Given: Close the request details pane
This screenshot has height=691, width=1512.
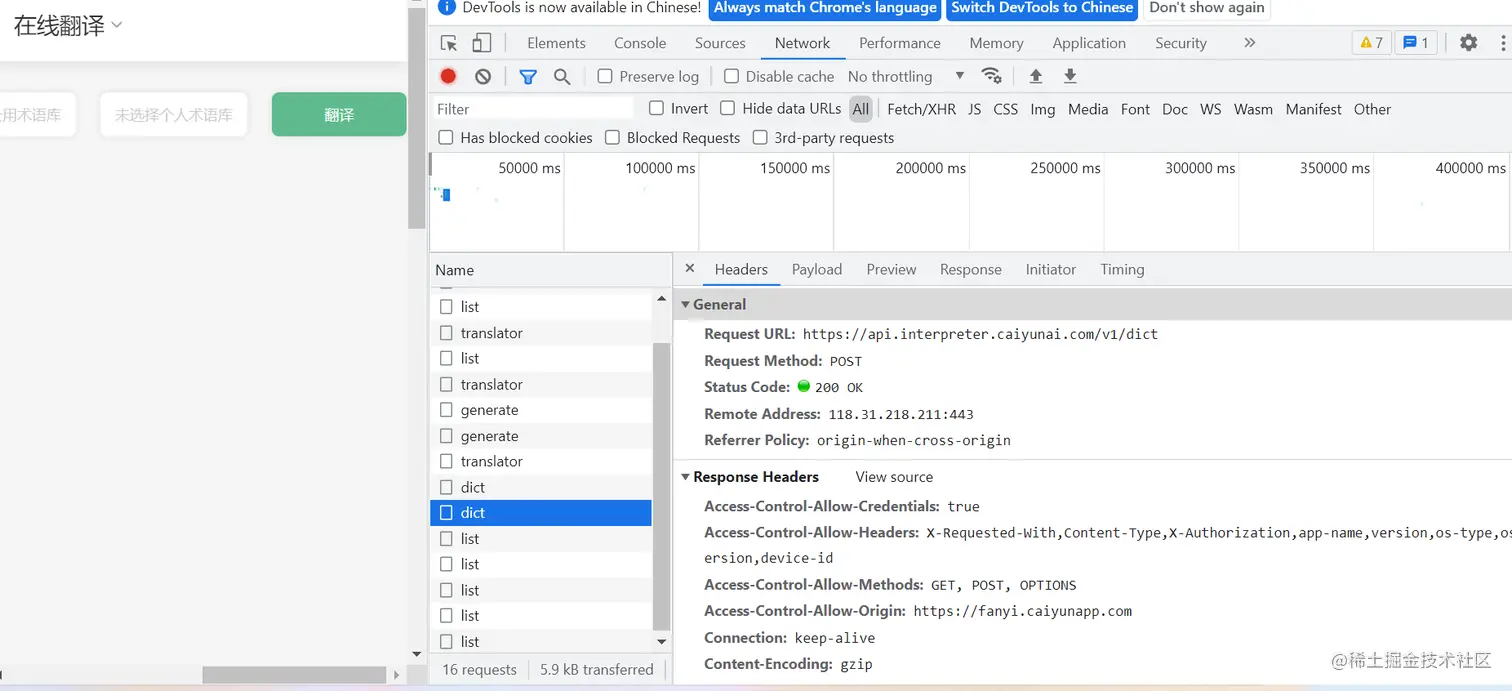Looking at the screenshot, I should (x=690, y=269).
